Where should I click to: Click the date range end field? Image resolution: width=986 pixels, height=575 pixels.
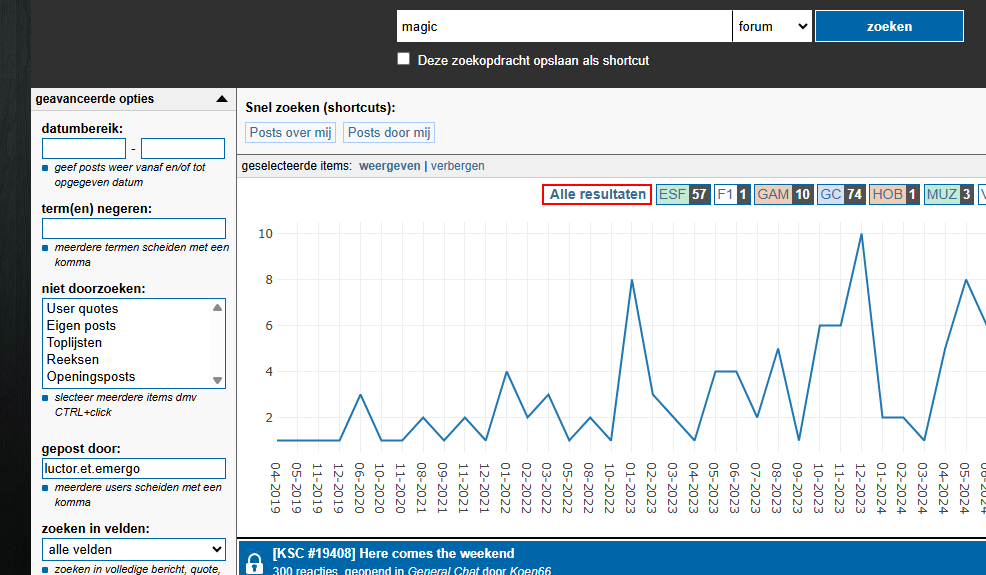pos(183,148)
